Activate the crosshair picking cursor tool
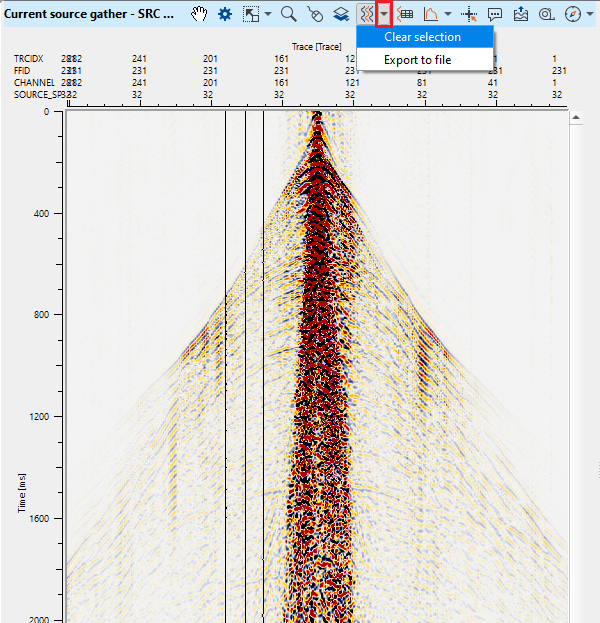 [469, 15]
